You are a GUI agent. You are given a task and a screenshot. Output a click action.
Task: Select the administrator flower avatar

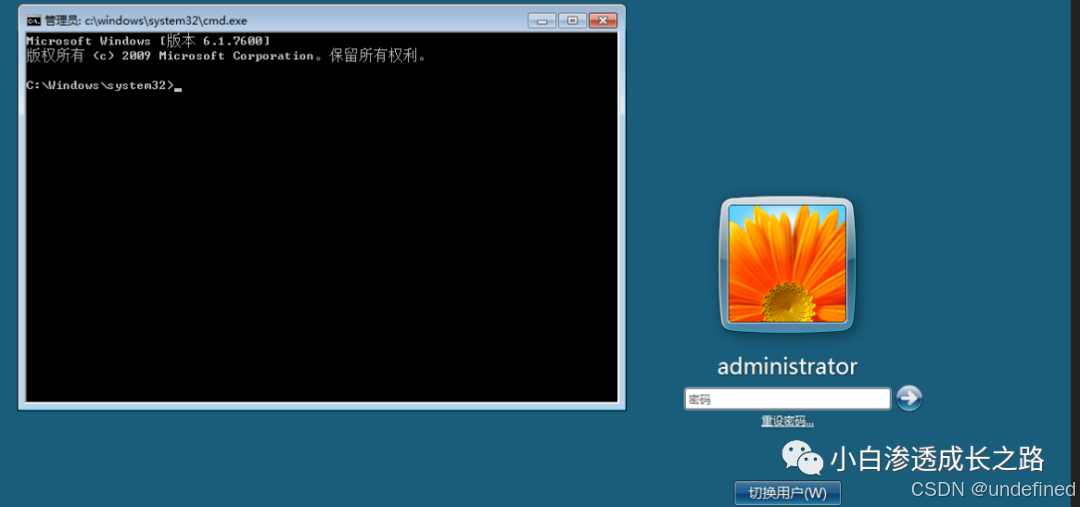pos(787,265)
